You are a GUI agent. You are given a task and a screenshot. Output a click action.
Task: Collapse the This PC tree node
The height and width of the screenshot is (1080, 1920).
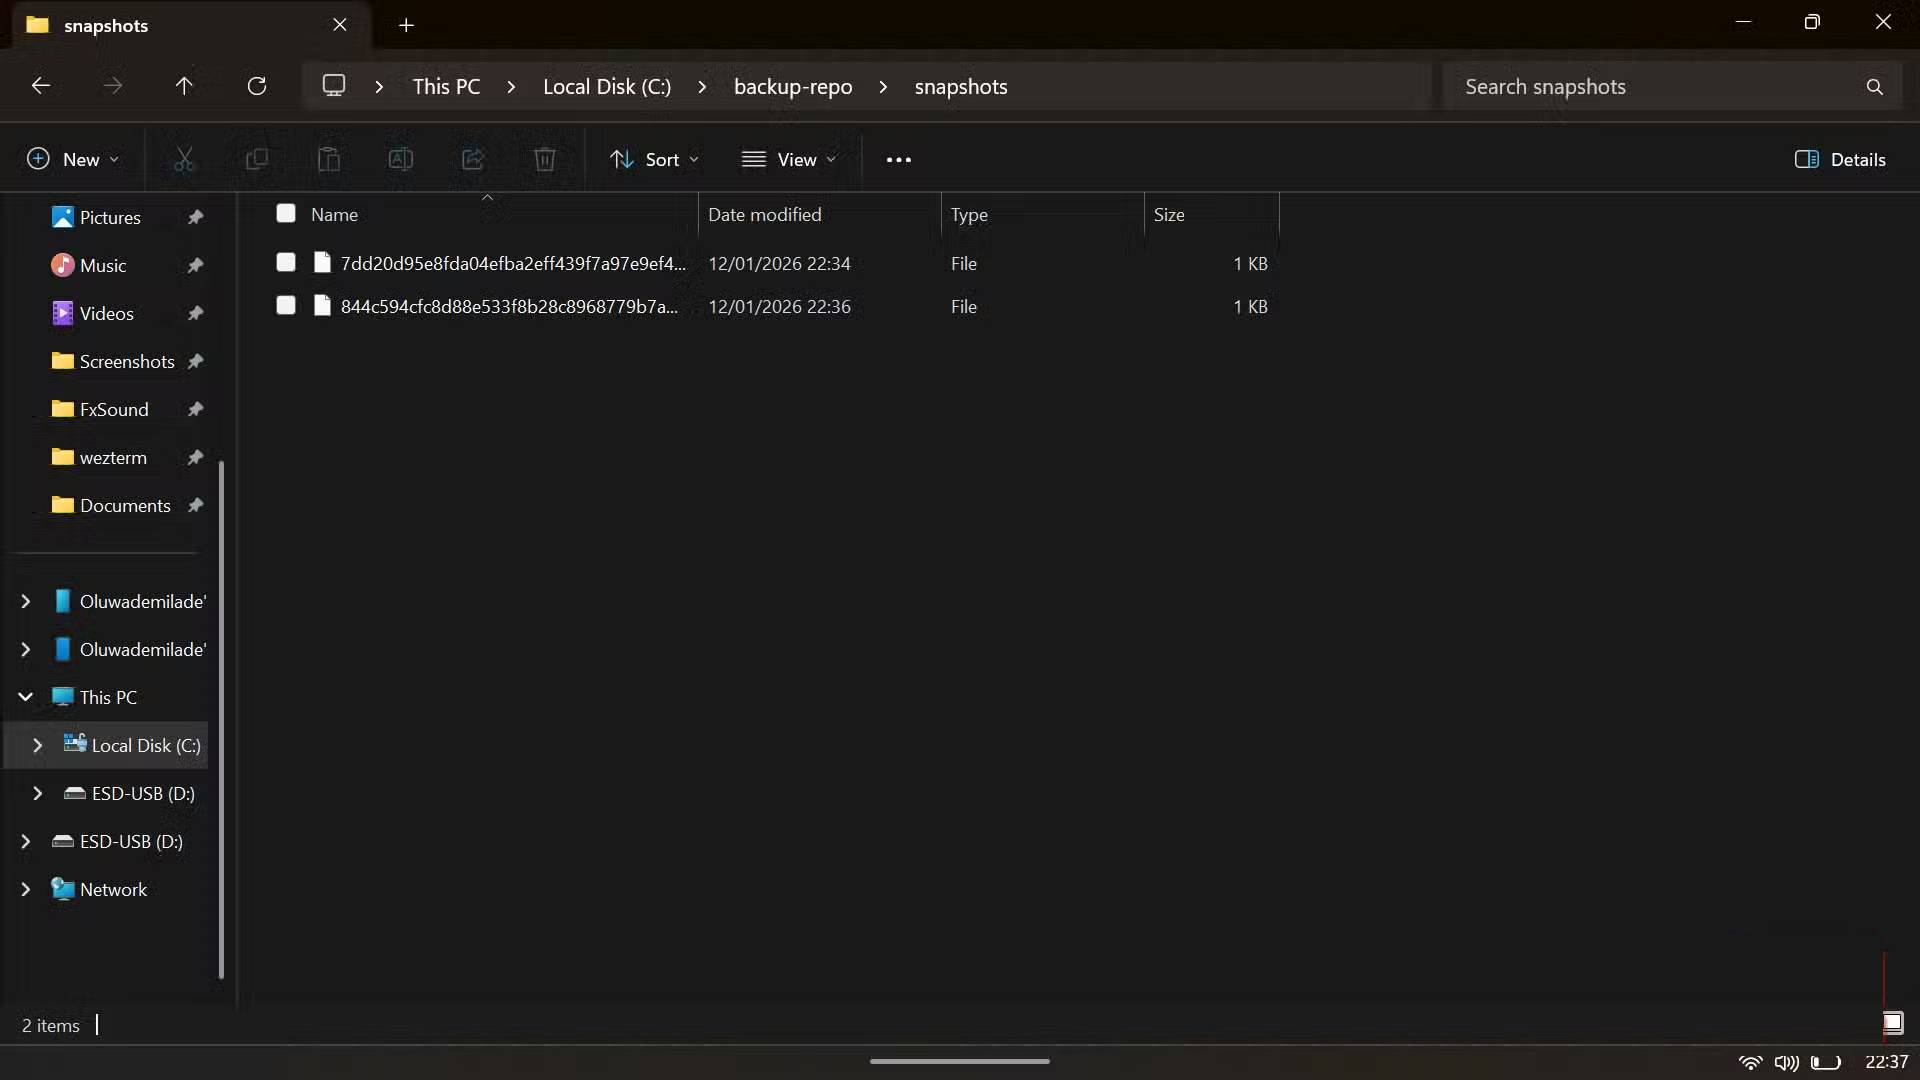[x=26, y=697]
